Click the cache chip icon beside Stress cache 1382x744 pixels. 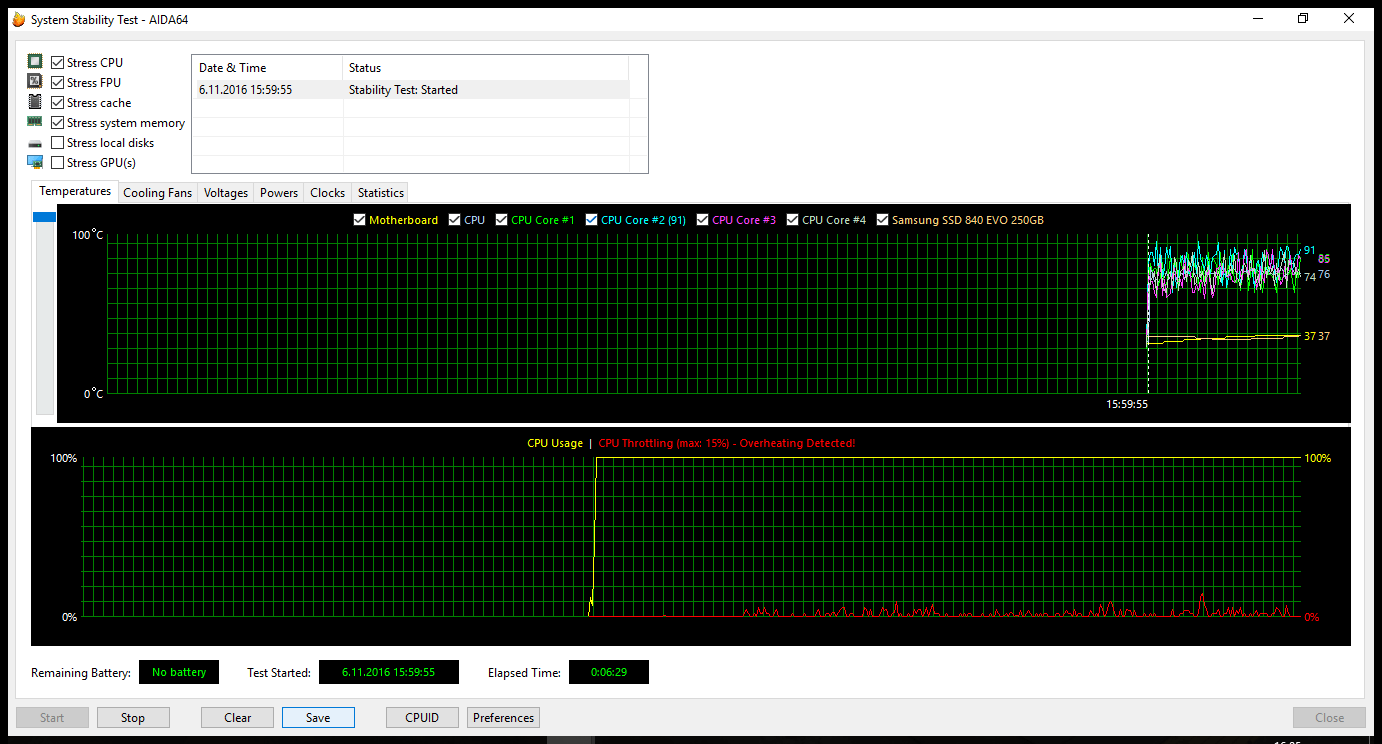click(35, 102)
